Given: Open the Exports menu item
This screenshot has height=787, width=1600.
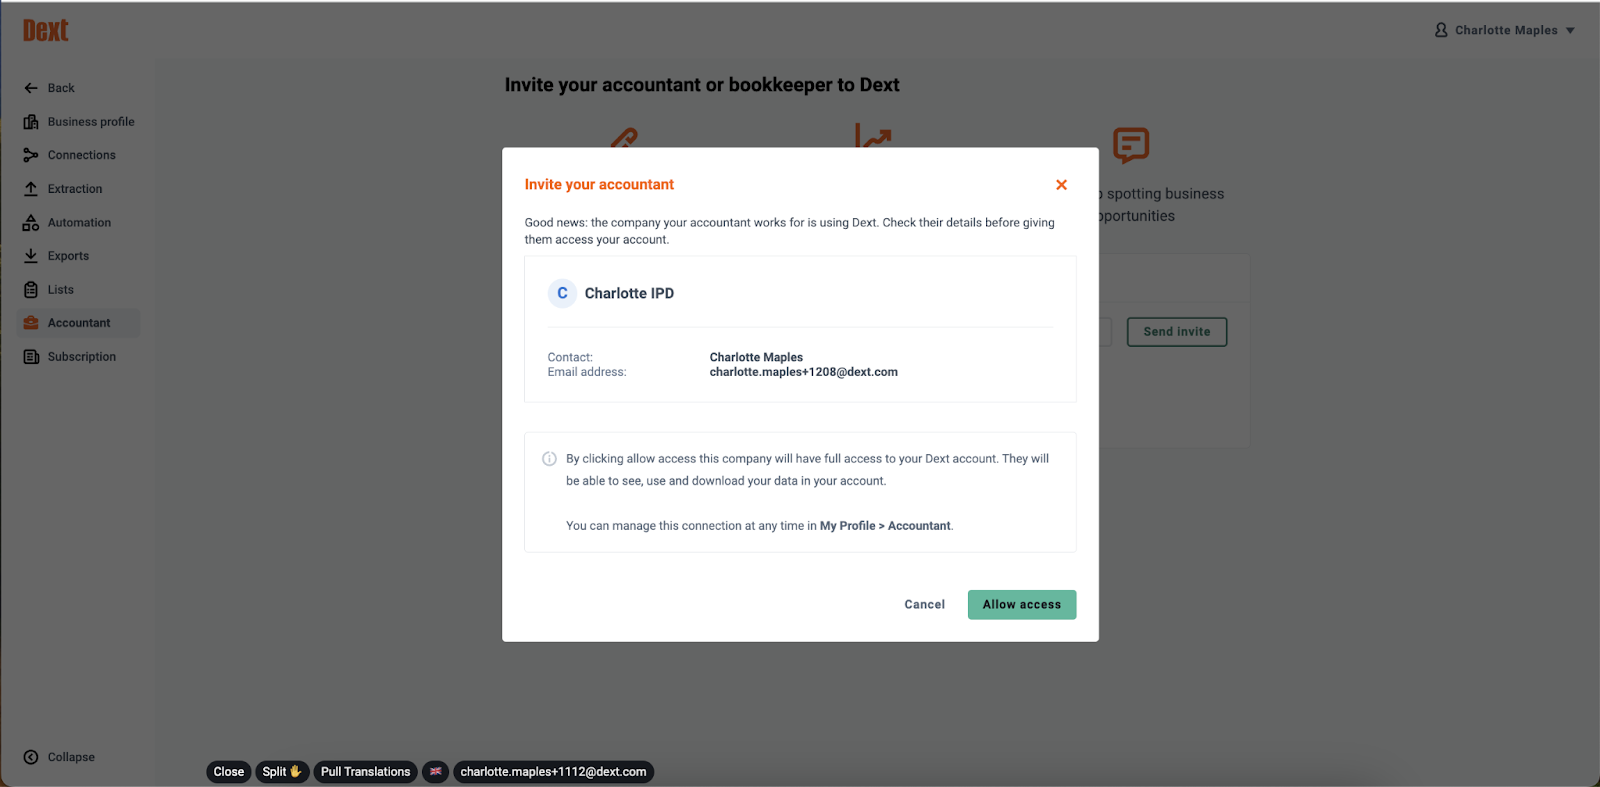Looking at the screenshot, I should click(x=68, y=256).
